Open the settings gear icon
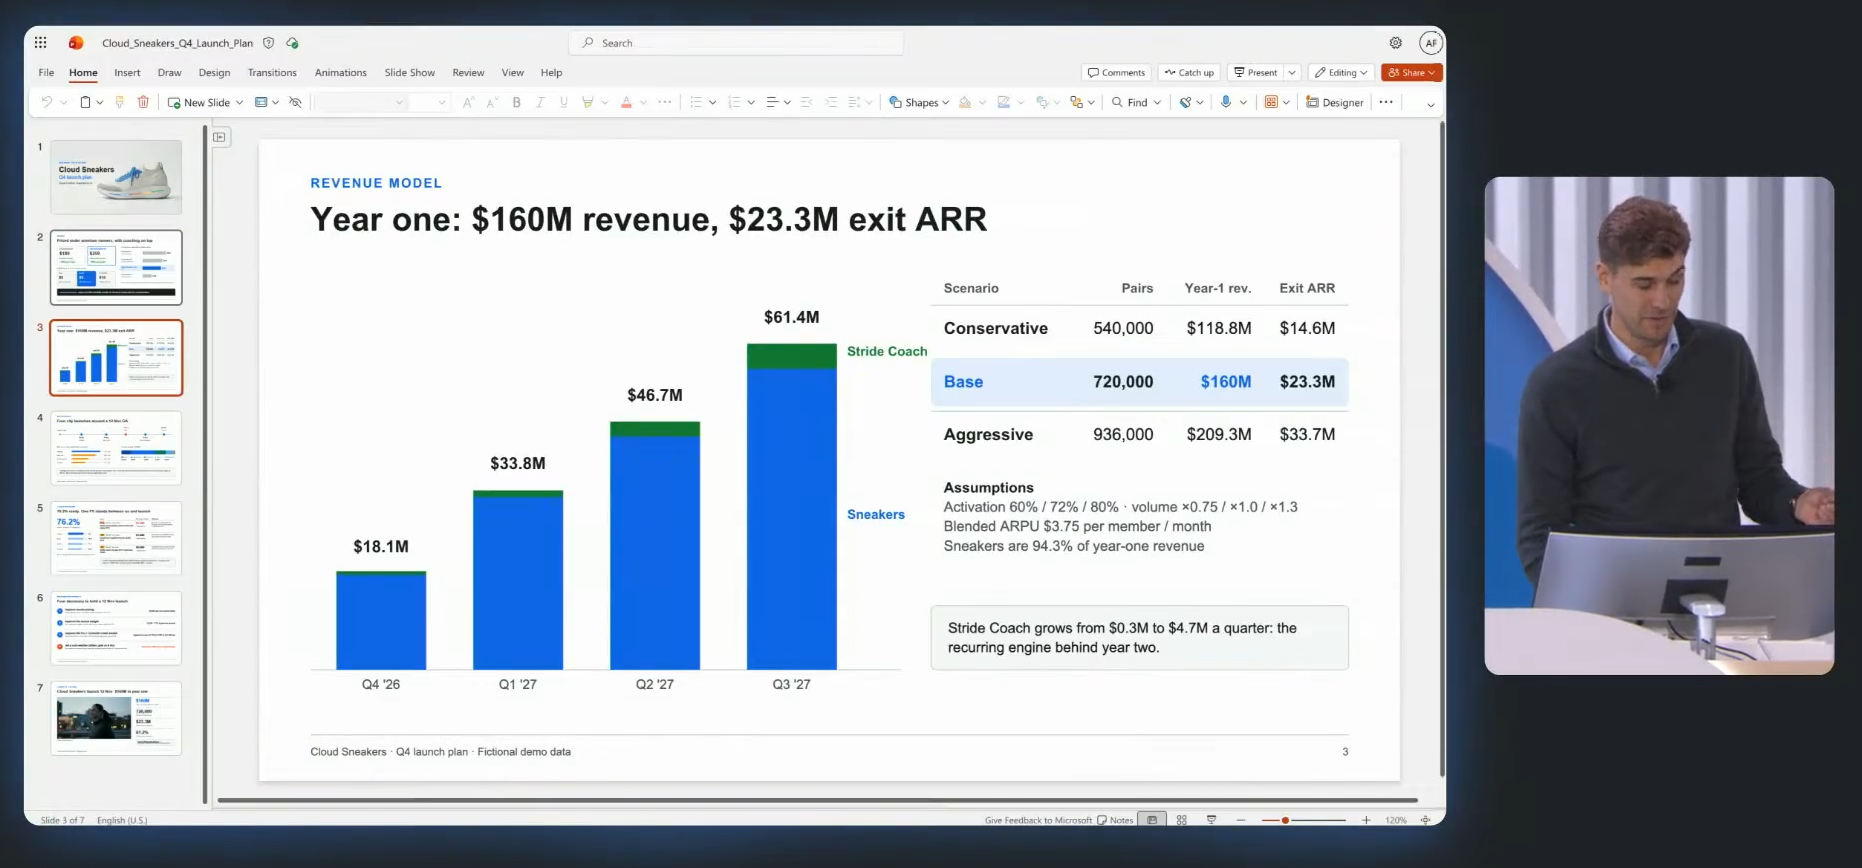Viewport: 1862px width, 868px height. [x=1395, y=43]
